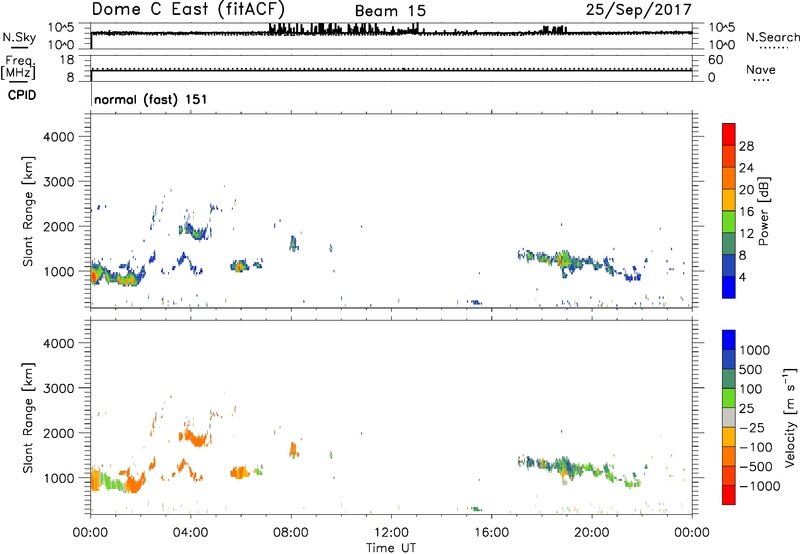
Task: Pick the red top swatch of Power colorbar
Action: pos(729,134)
